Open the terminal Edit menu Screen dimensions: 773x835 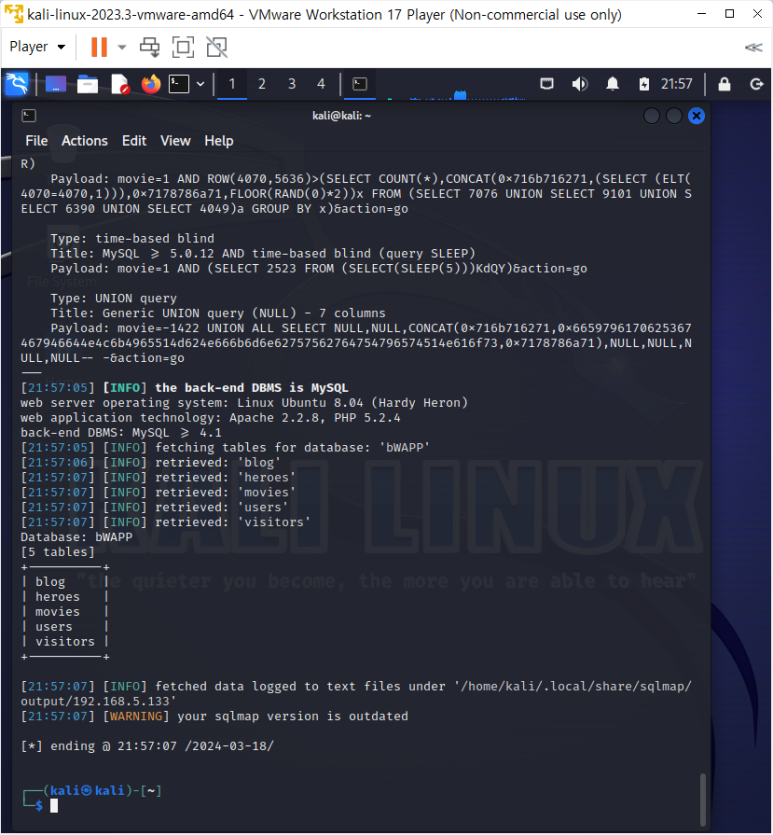[134, 141]
